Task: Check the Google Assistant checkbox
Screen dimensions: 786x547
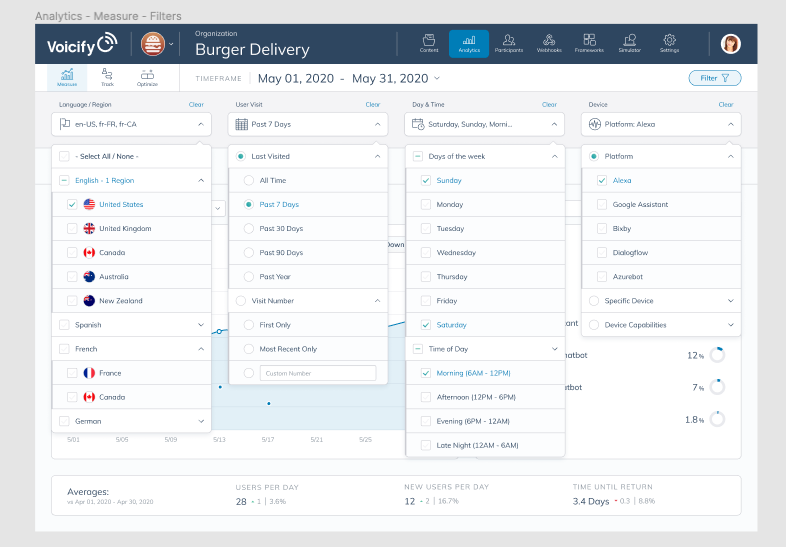Action: 602,204
